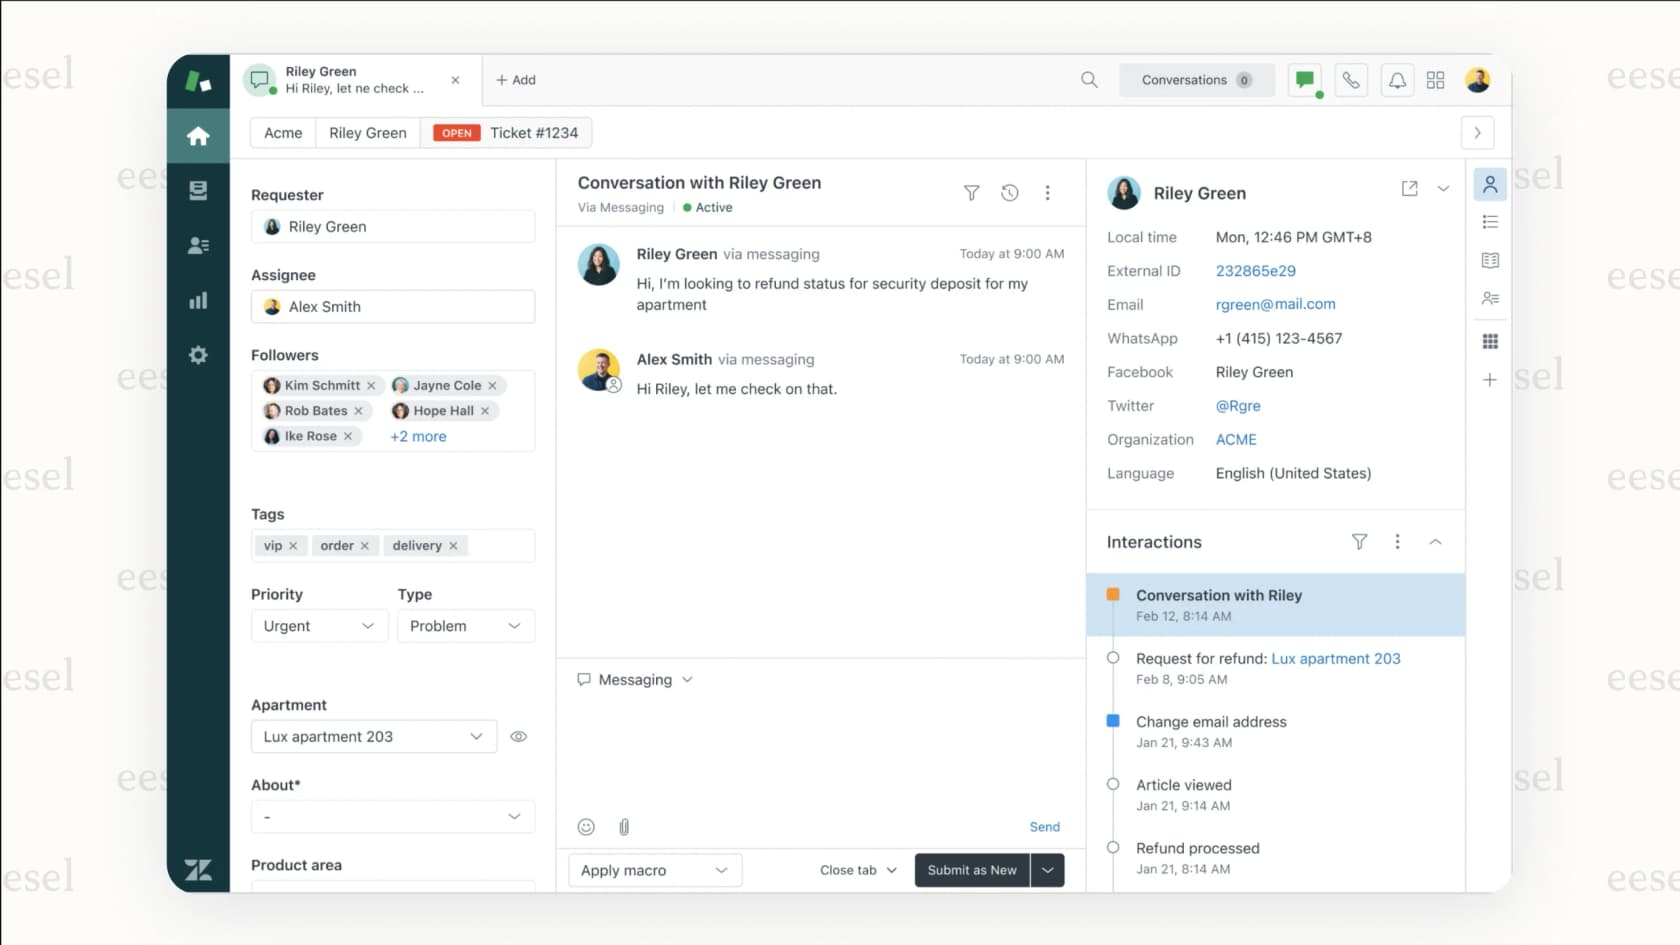Viewport: 1680px width, 945px height.
Task: Open the notifications bell icon
Action: point(1397,80)
